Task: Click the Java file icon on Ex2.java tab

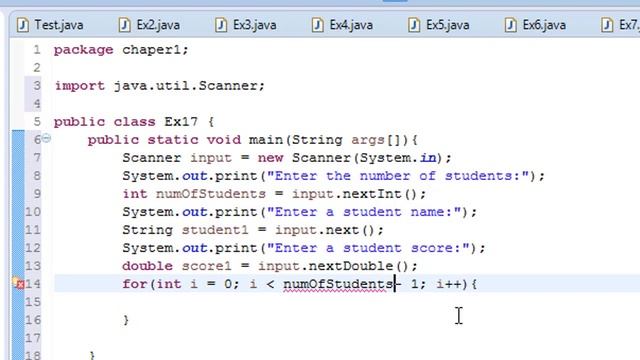Action: pyautogui.click(x=124, y=25)
